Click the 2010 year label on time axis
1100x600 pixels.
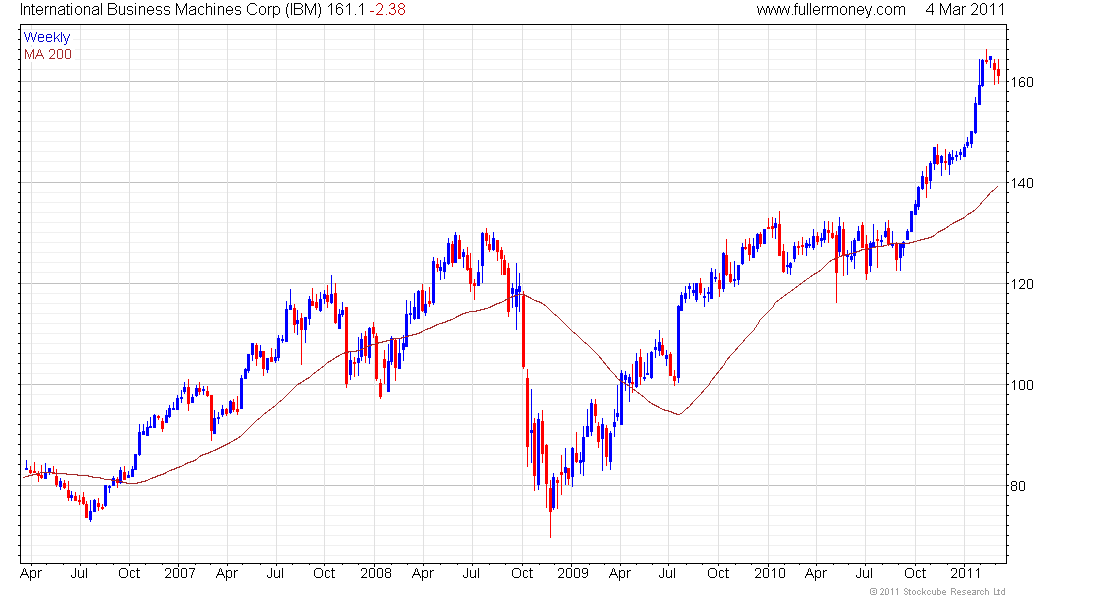tap(770, 573)
